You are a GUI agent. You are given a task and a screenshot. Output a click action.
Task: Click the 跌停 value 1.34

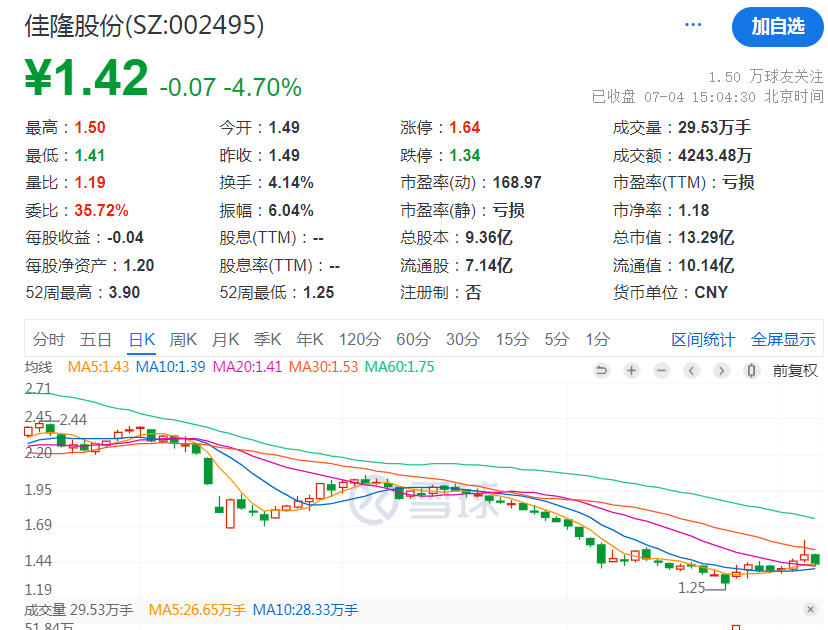465,155
